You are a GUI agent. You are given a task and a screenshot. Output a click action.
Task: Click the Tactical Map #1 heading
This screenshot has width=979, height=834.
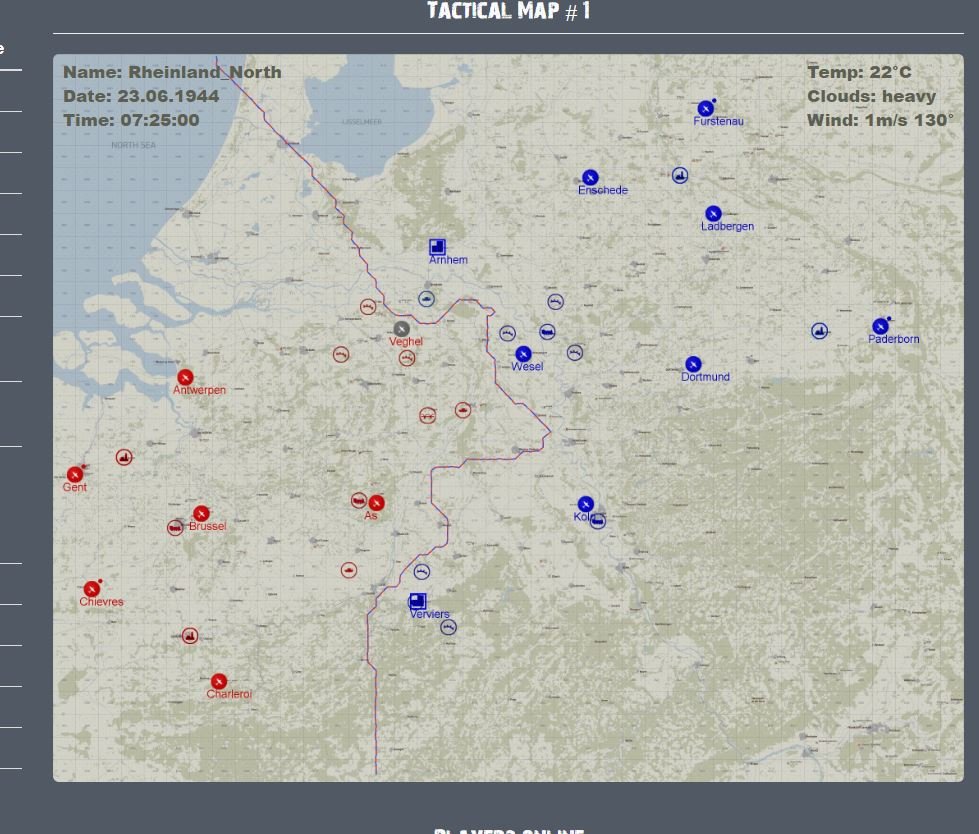pyautogui.click(x=509, y=11)
